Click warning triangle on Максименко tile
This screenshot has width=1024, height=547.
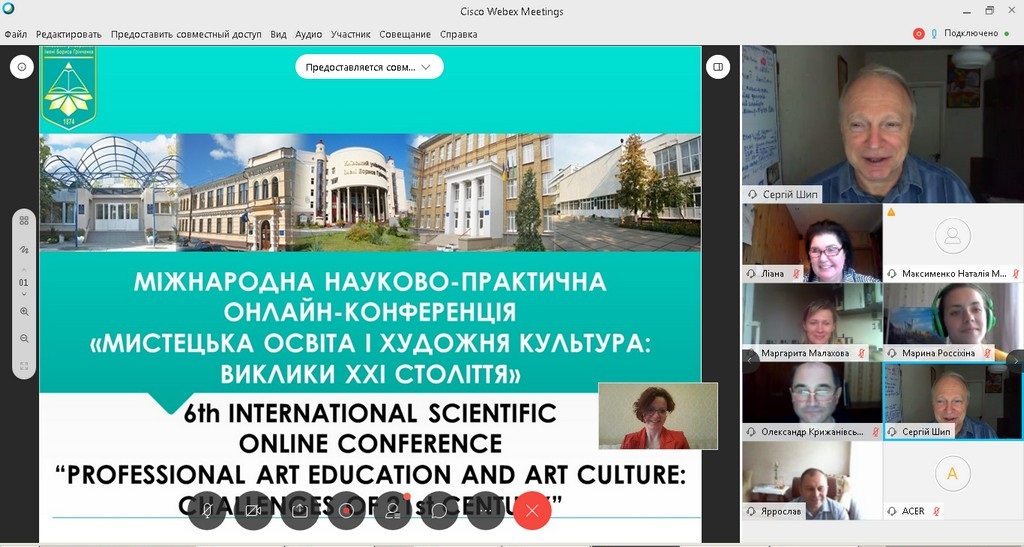click(891, 212)
